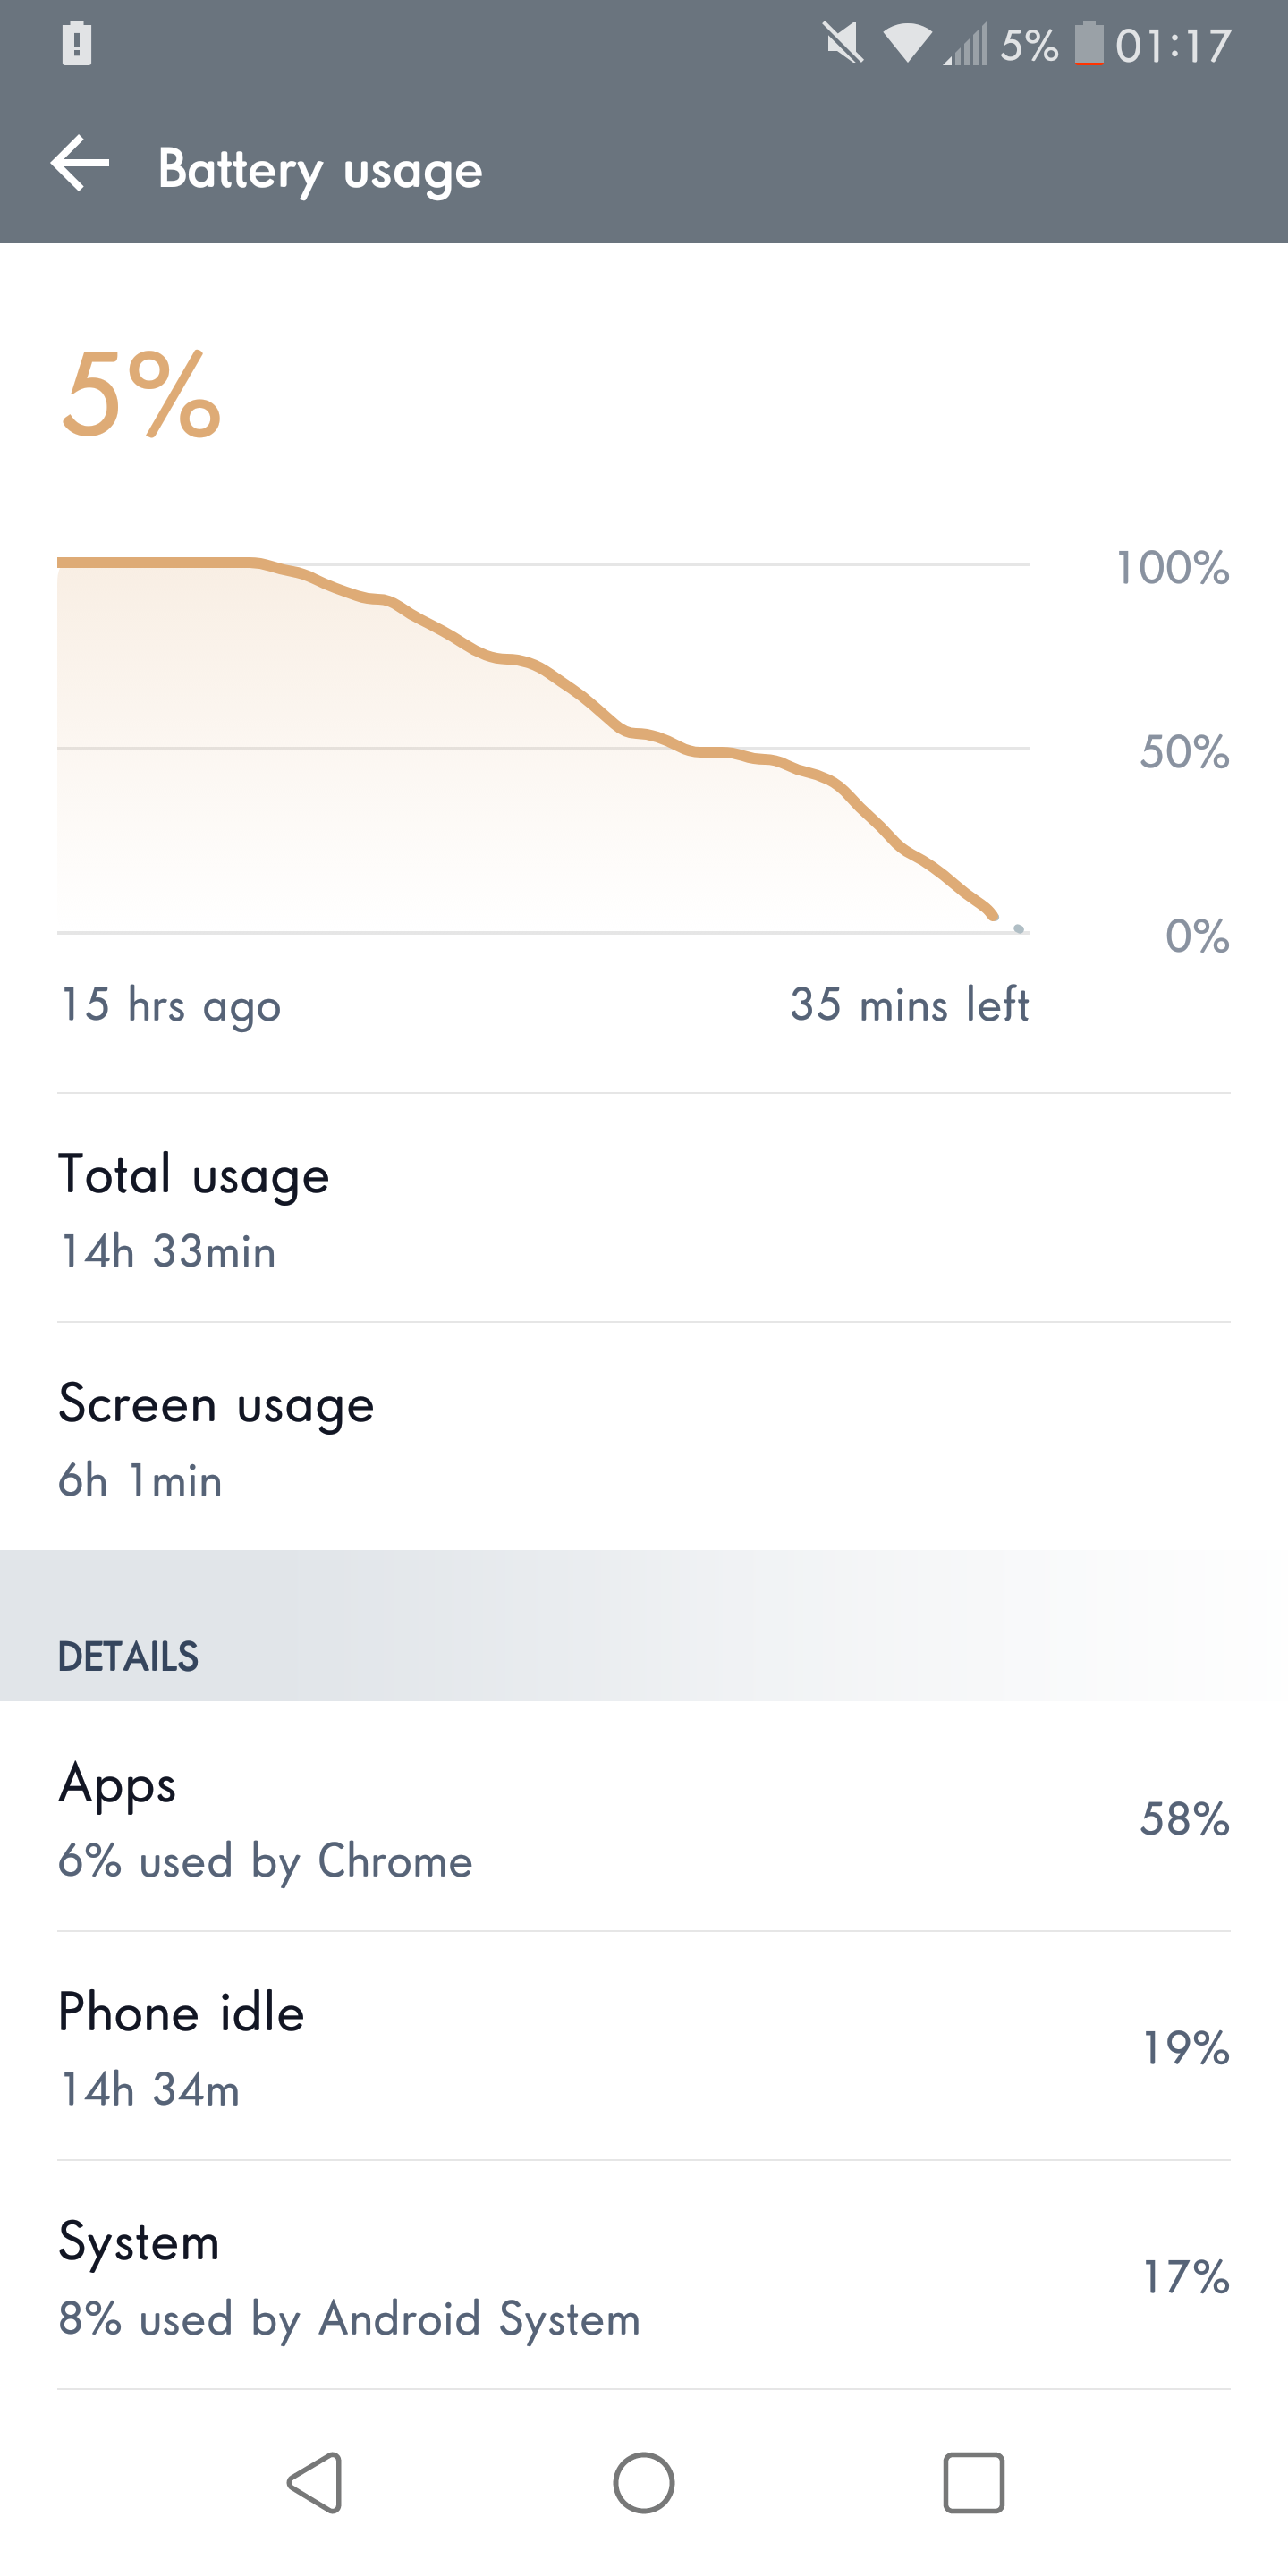Tap the 35 mins left label

tap(909, 1004)
